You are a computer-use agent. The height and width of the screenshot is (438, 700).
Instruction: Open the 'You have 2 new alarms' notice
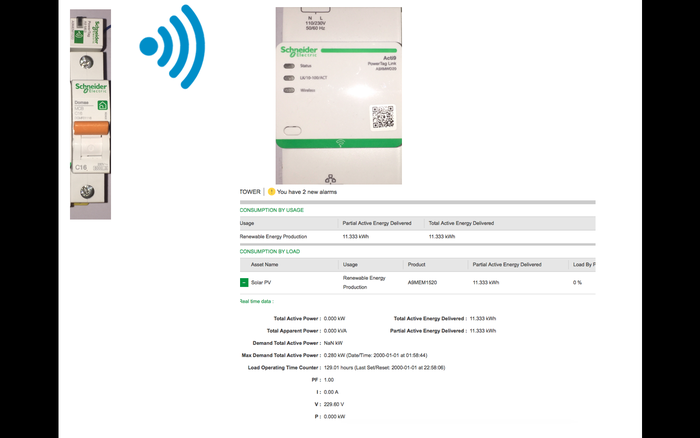click(x=307, y=192)
